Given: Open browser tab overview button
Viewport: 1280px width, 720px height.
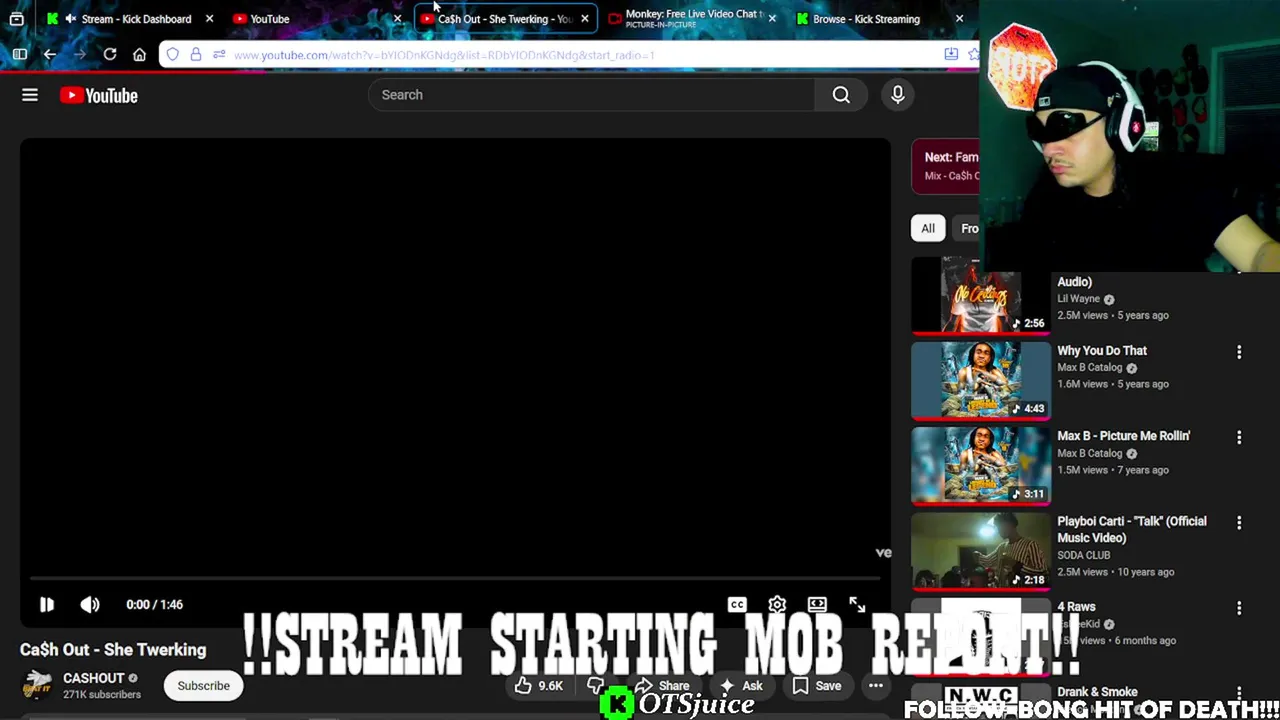Looking at the screenshot, I should pos(16,19).
